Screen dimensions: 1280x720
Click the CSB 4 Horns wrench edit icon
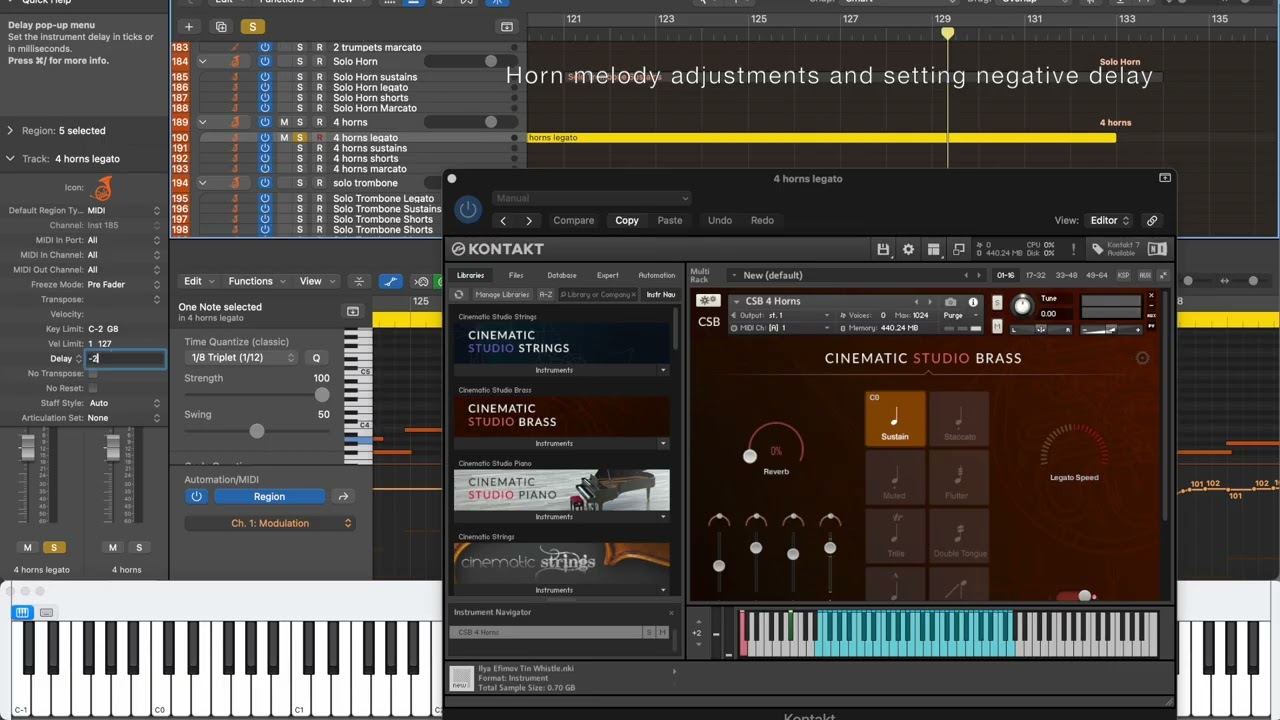(x=708, y=301)
